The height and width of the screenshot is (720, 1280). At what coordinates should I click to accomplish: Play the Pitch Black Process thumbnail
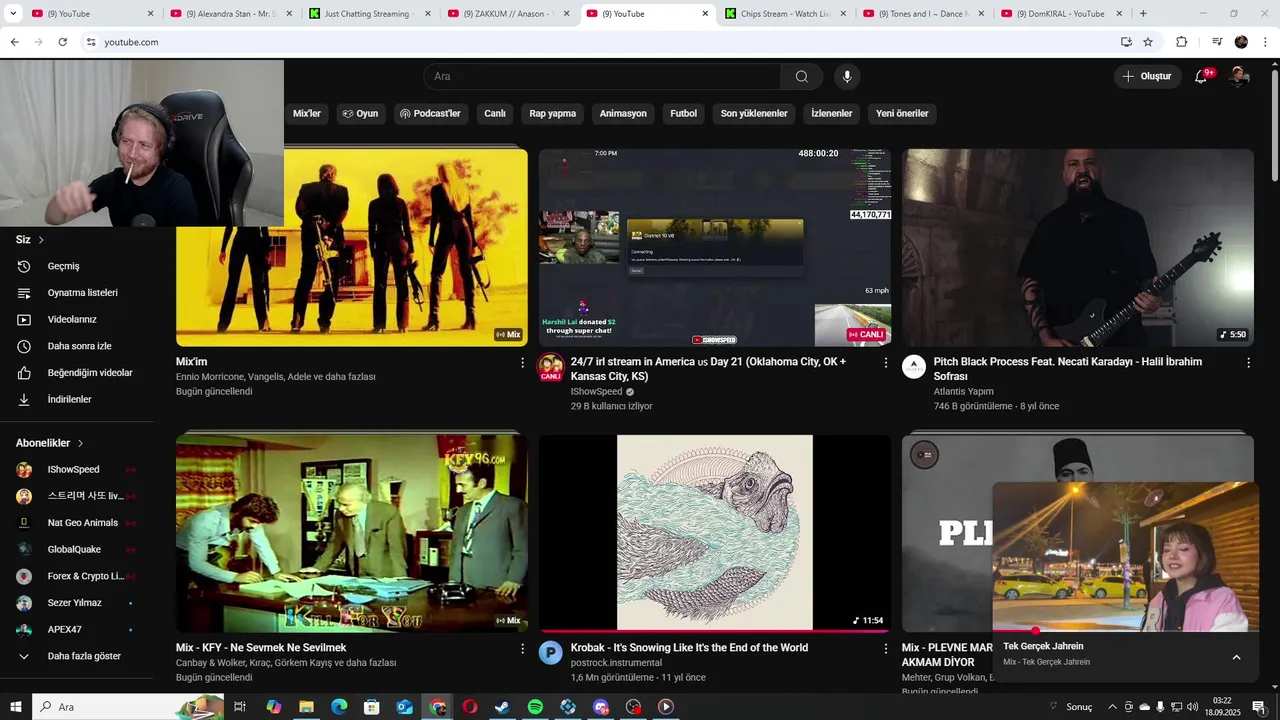(1078, 248)
